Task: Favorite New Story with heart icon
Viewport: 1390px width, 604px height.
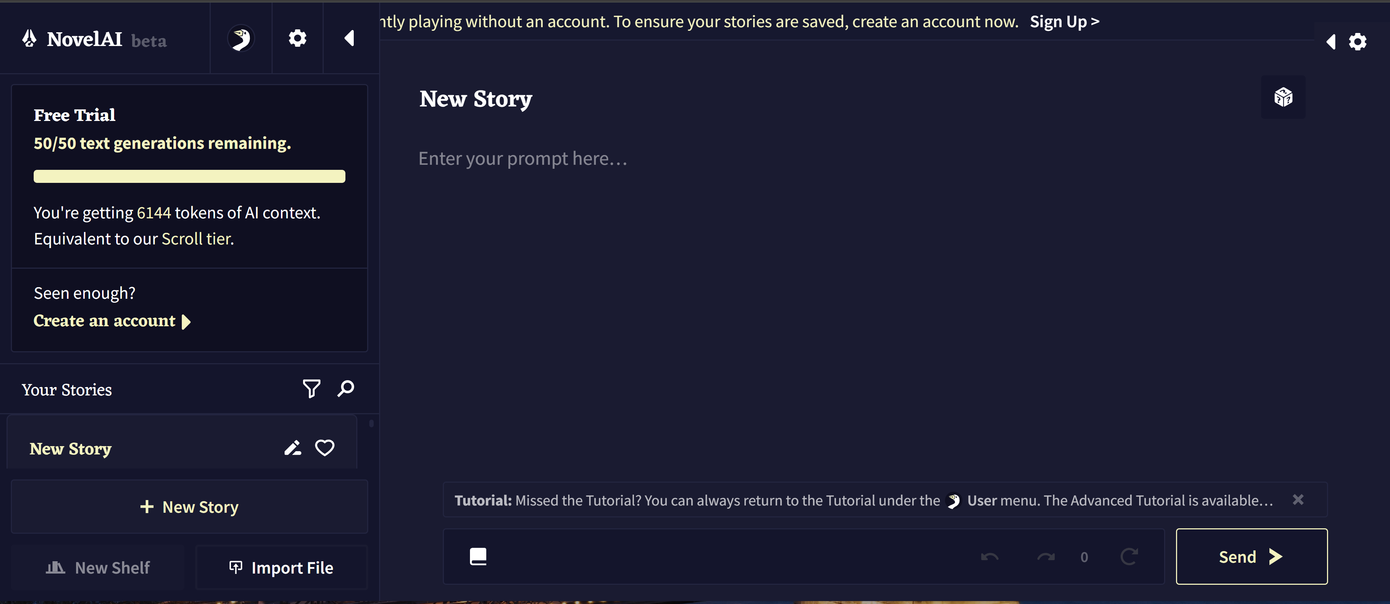Action: point(325,448)
